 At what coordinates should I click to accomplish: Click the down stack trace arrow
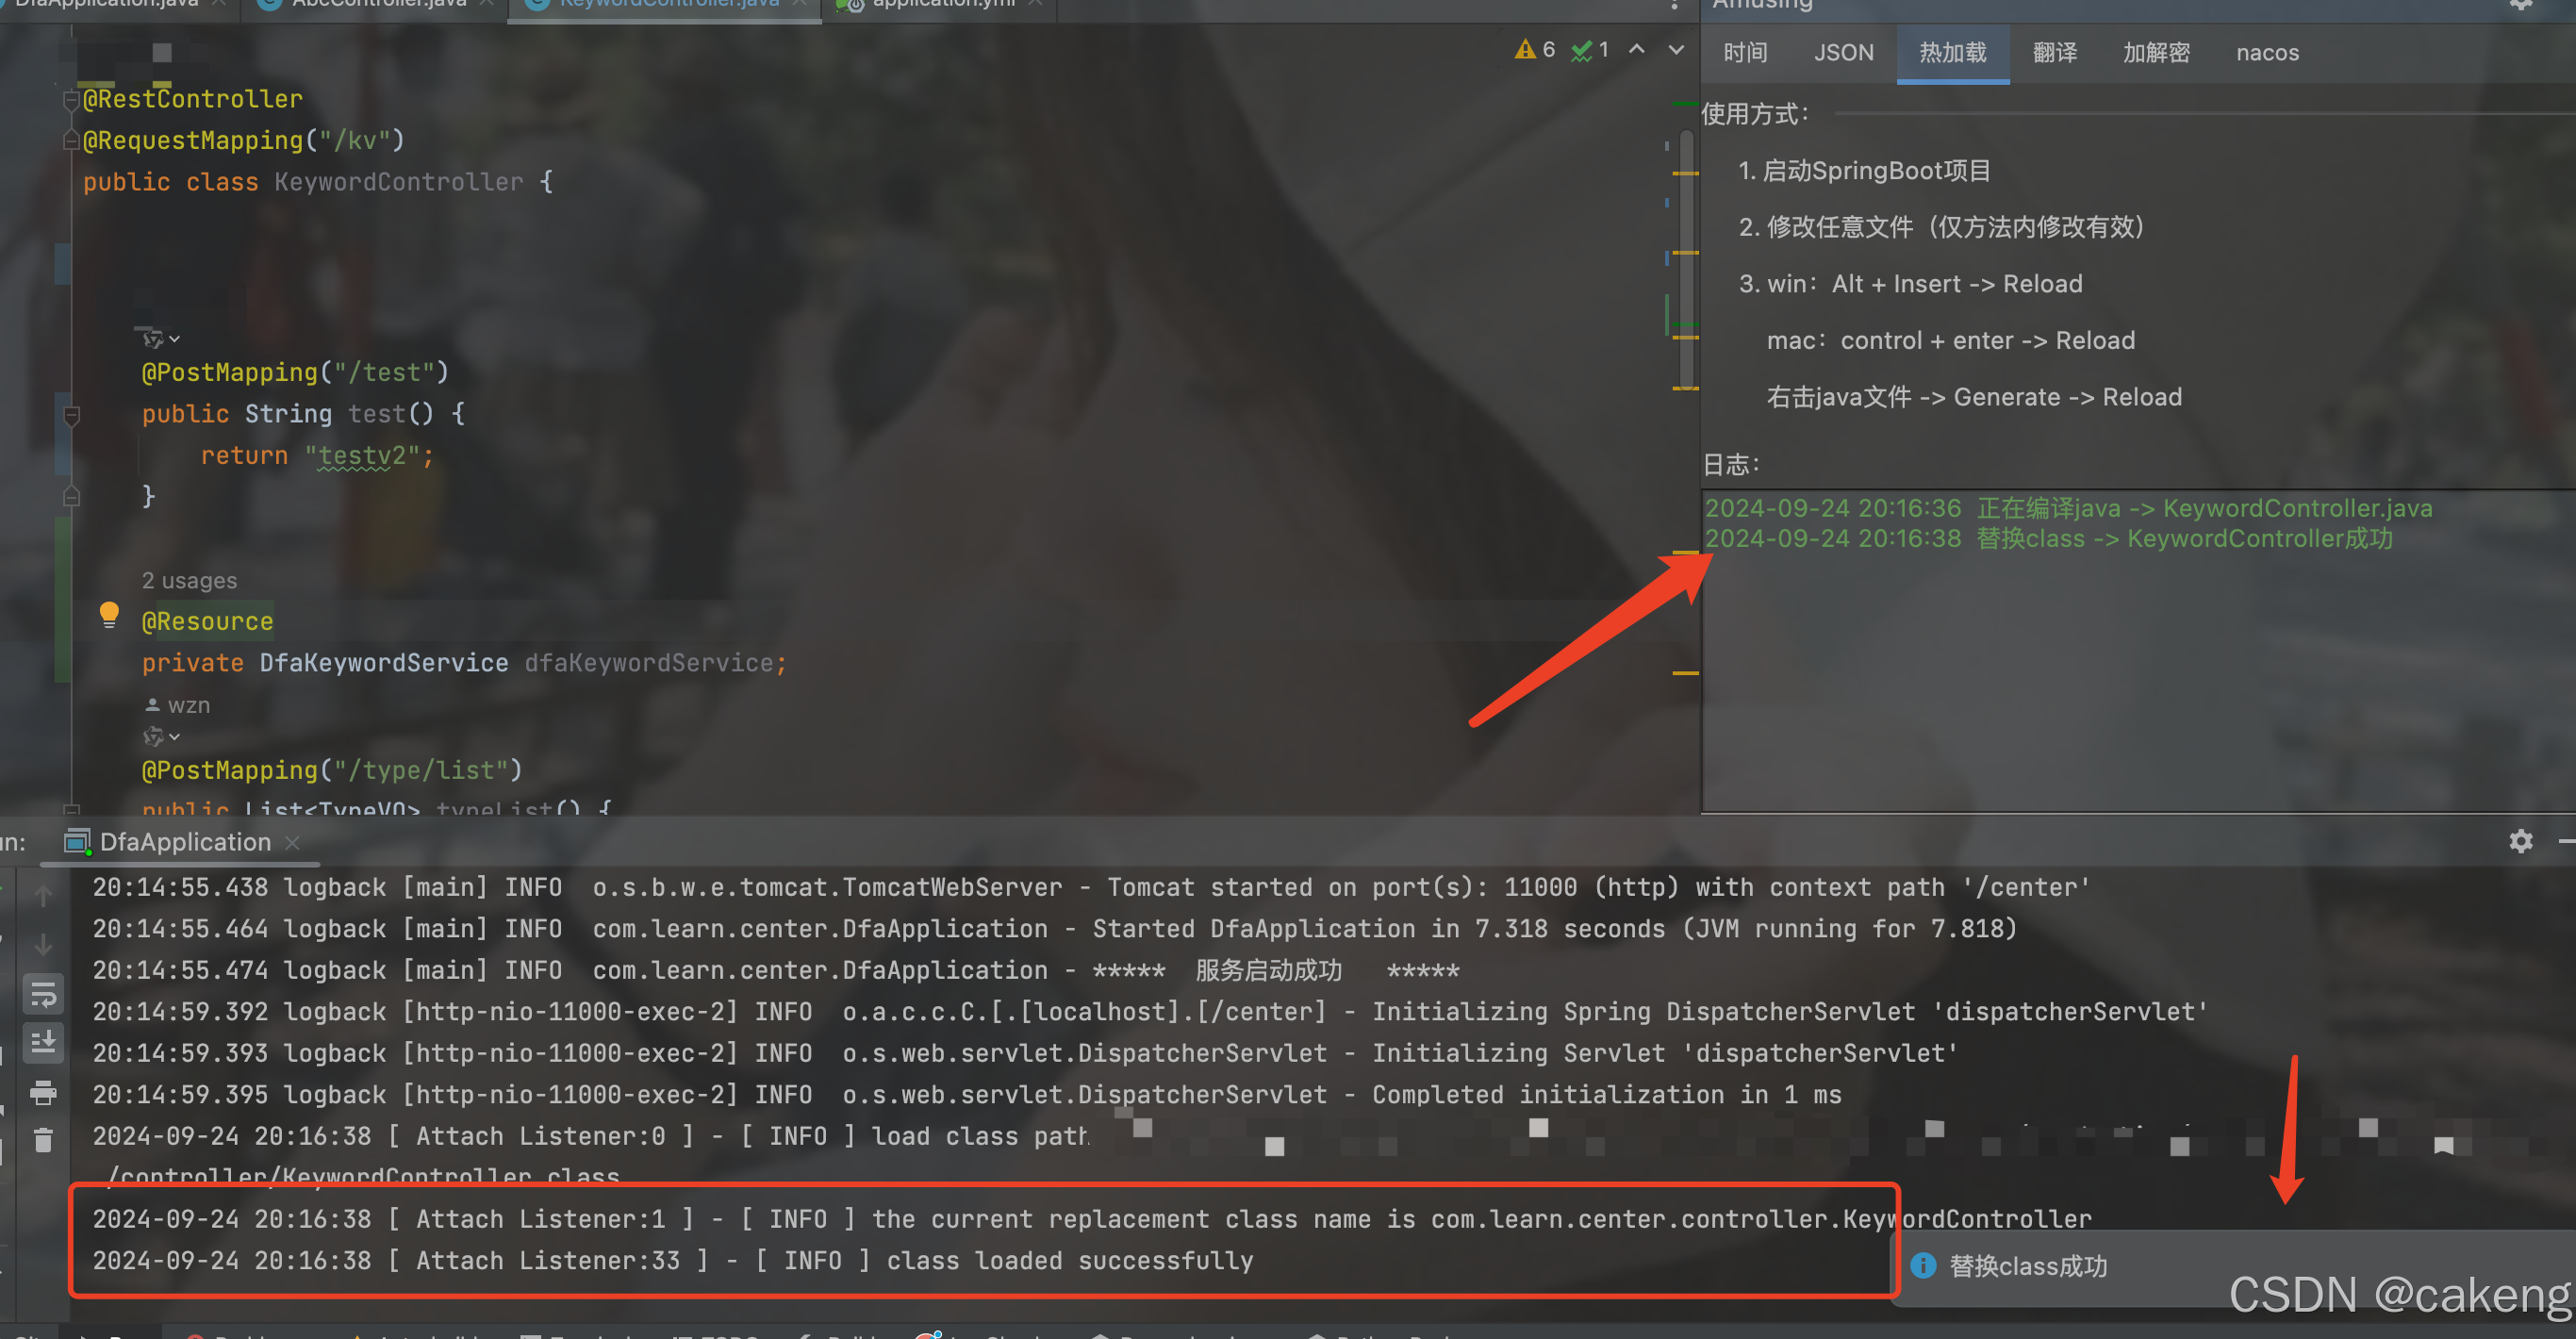pos(43,944)
